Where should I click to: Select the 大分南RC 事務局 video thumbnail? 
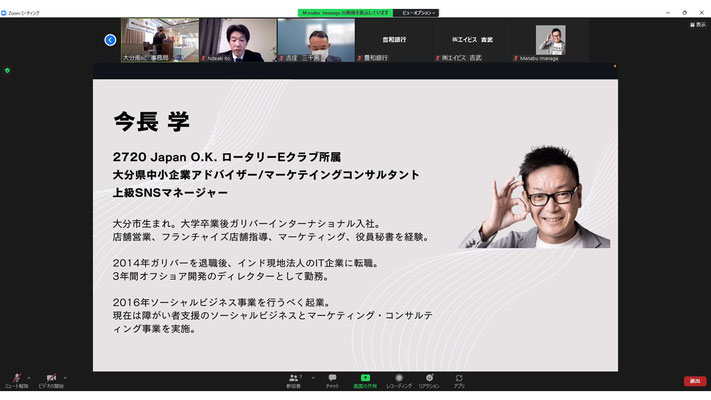[x=160, y=40]
